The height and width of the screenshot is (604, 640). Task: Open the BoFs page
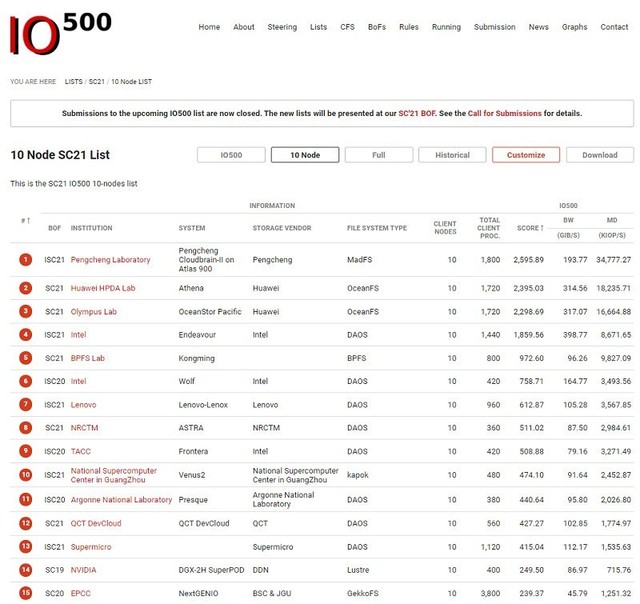(x=377, y=27)
